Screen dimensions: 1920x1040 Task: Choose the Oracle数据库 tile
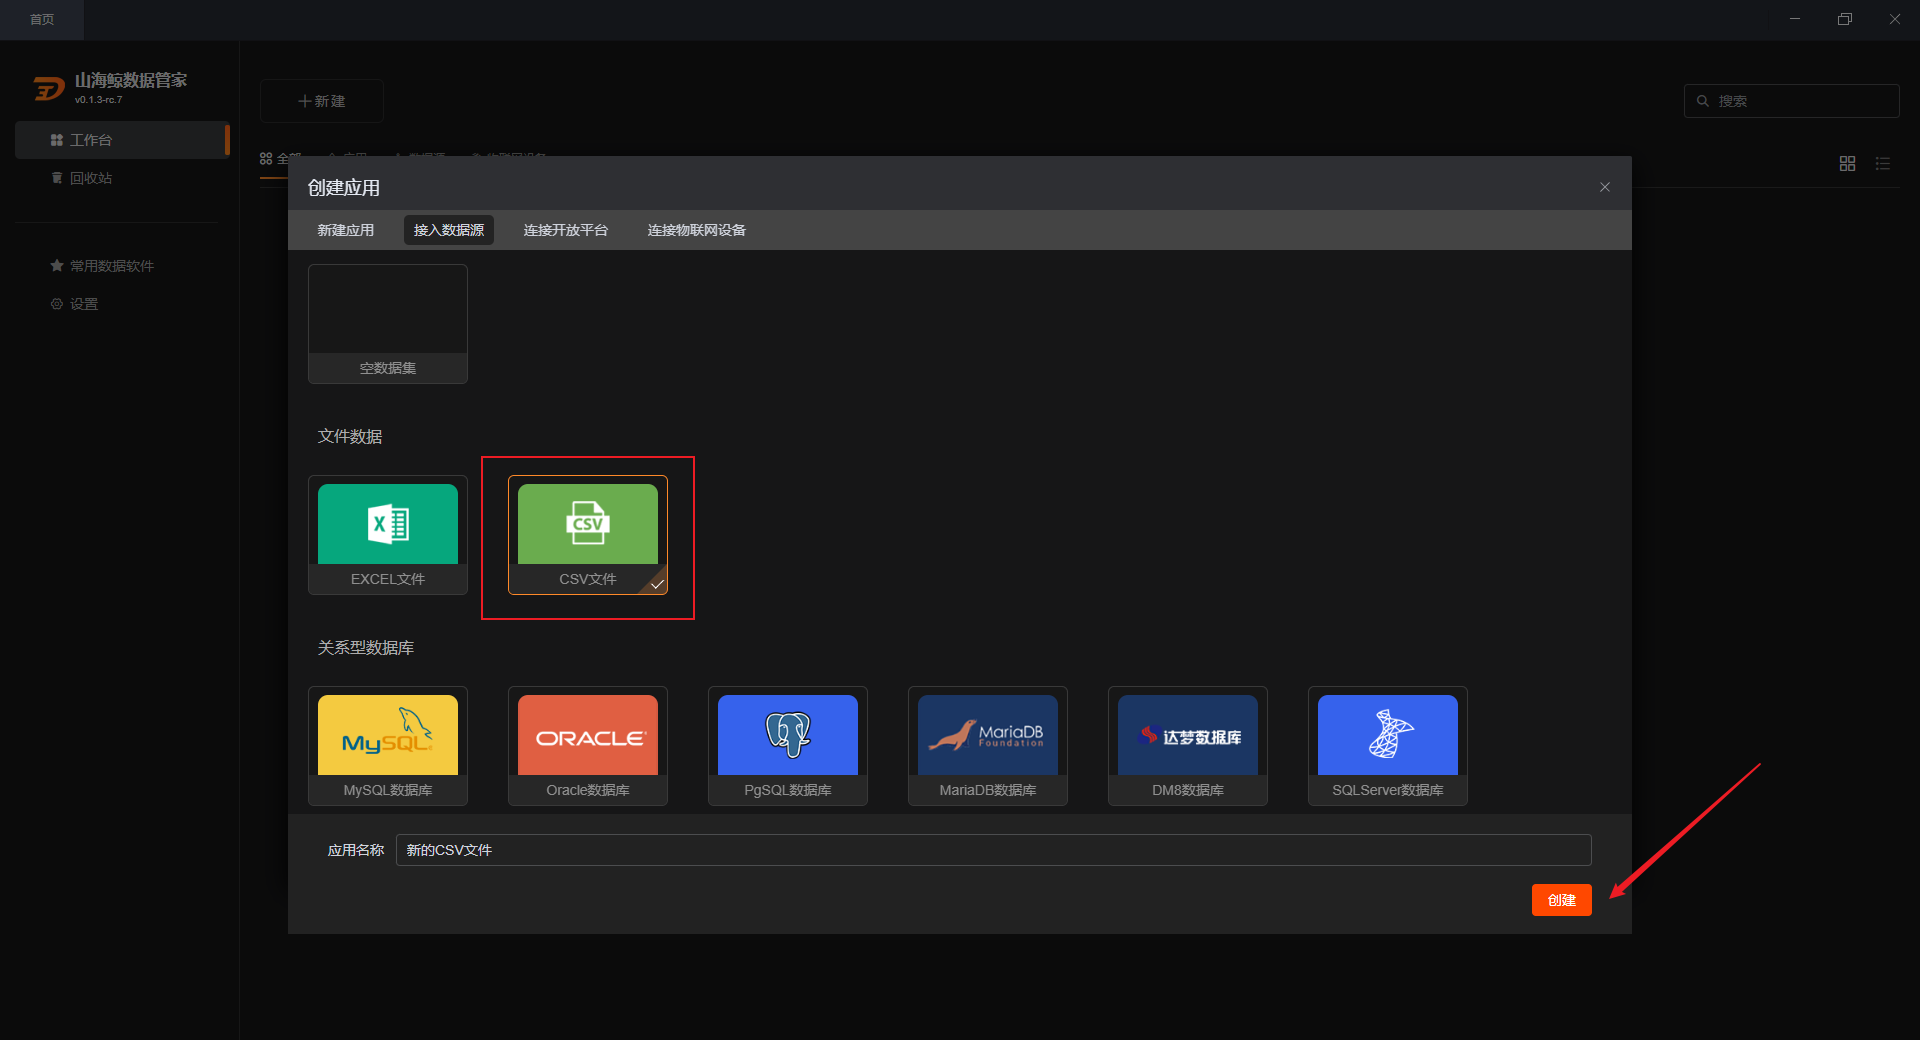[x=588, y=746]
